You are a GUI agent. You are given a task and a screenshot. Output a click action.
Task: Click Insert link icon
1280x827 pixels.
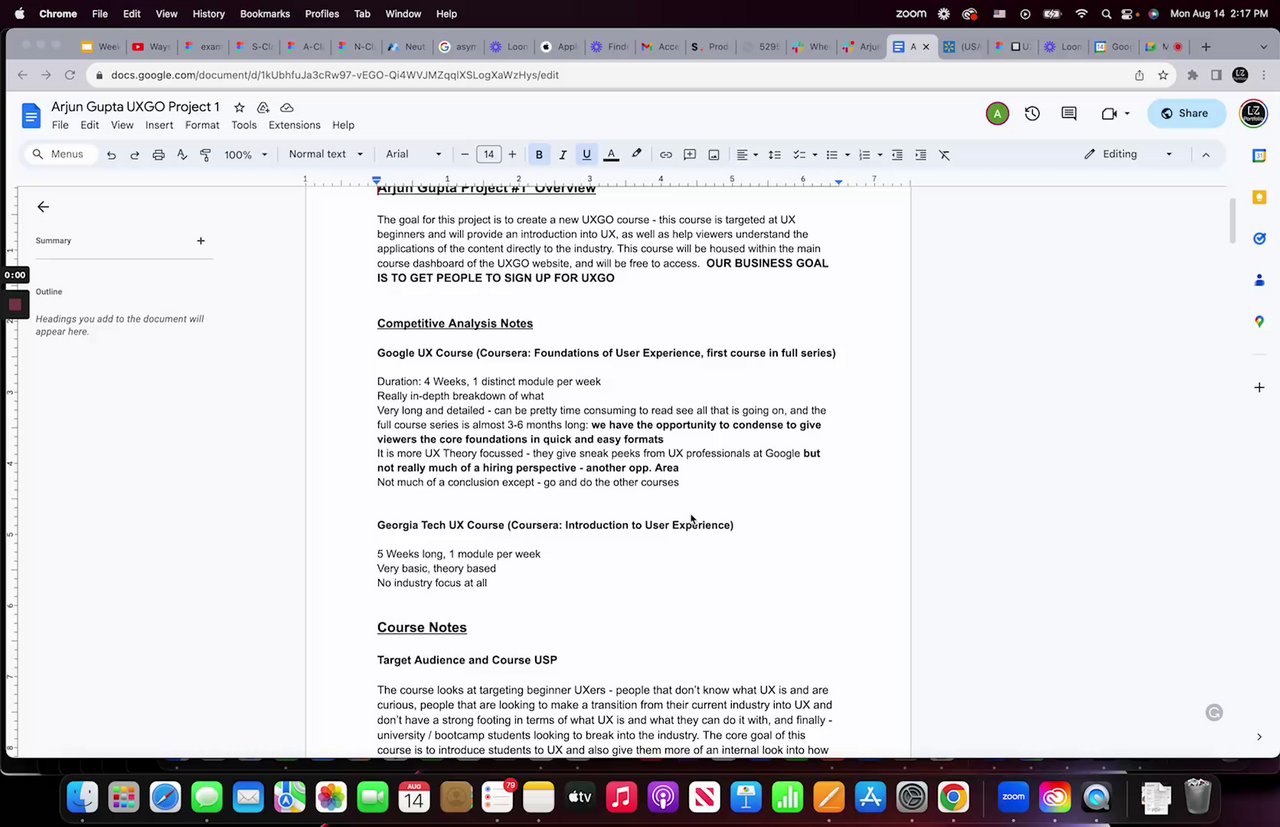666,155
